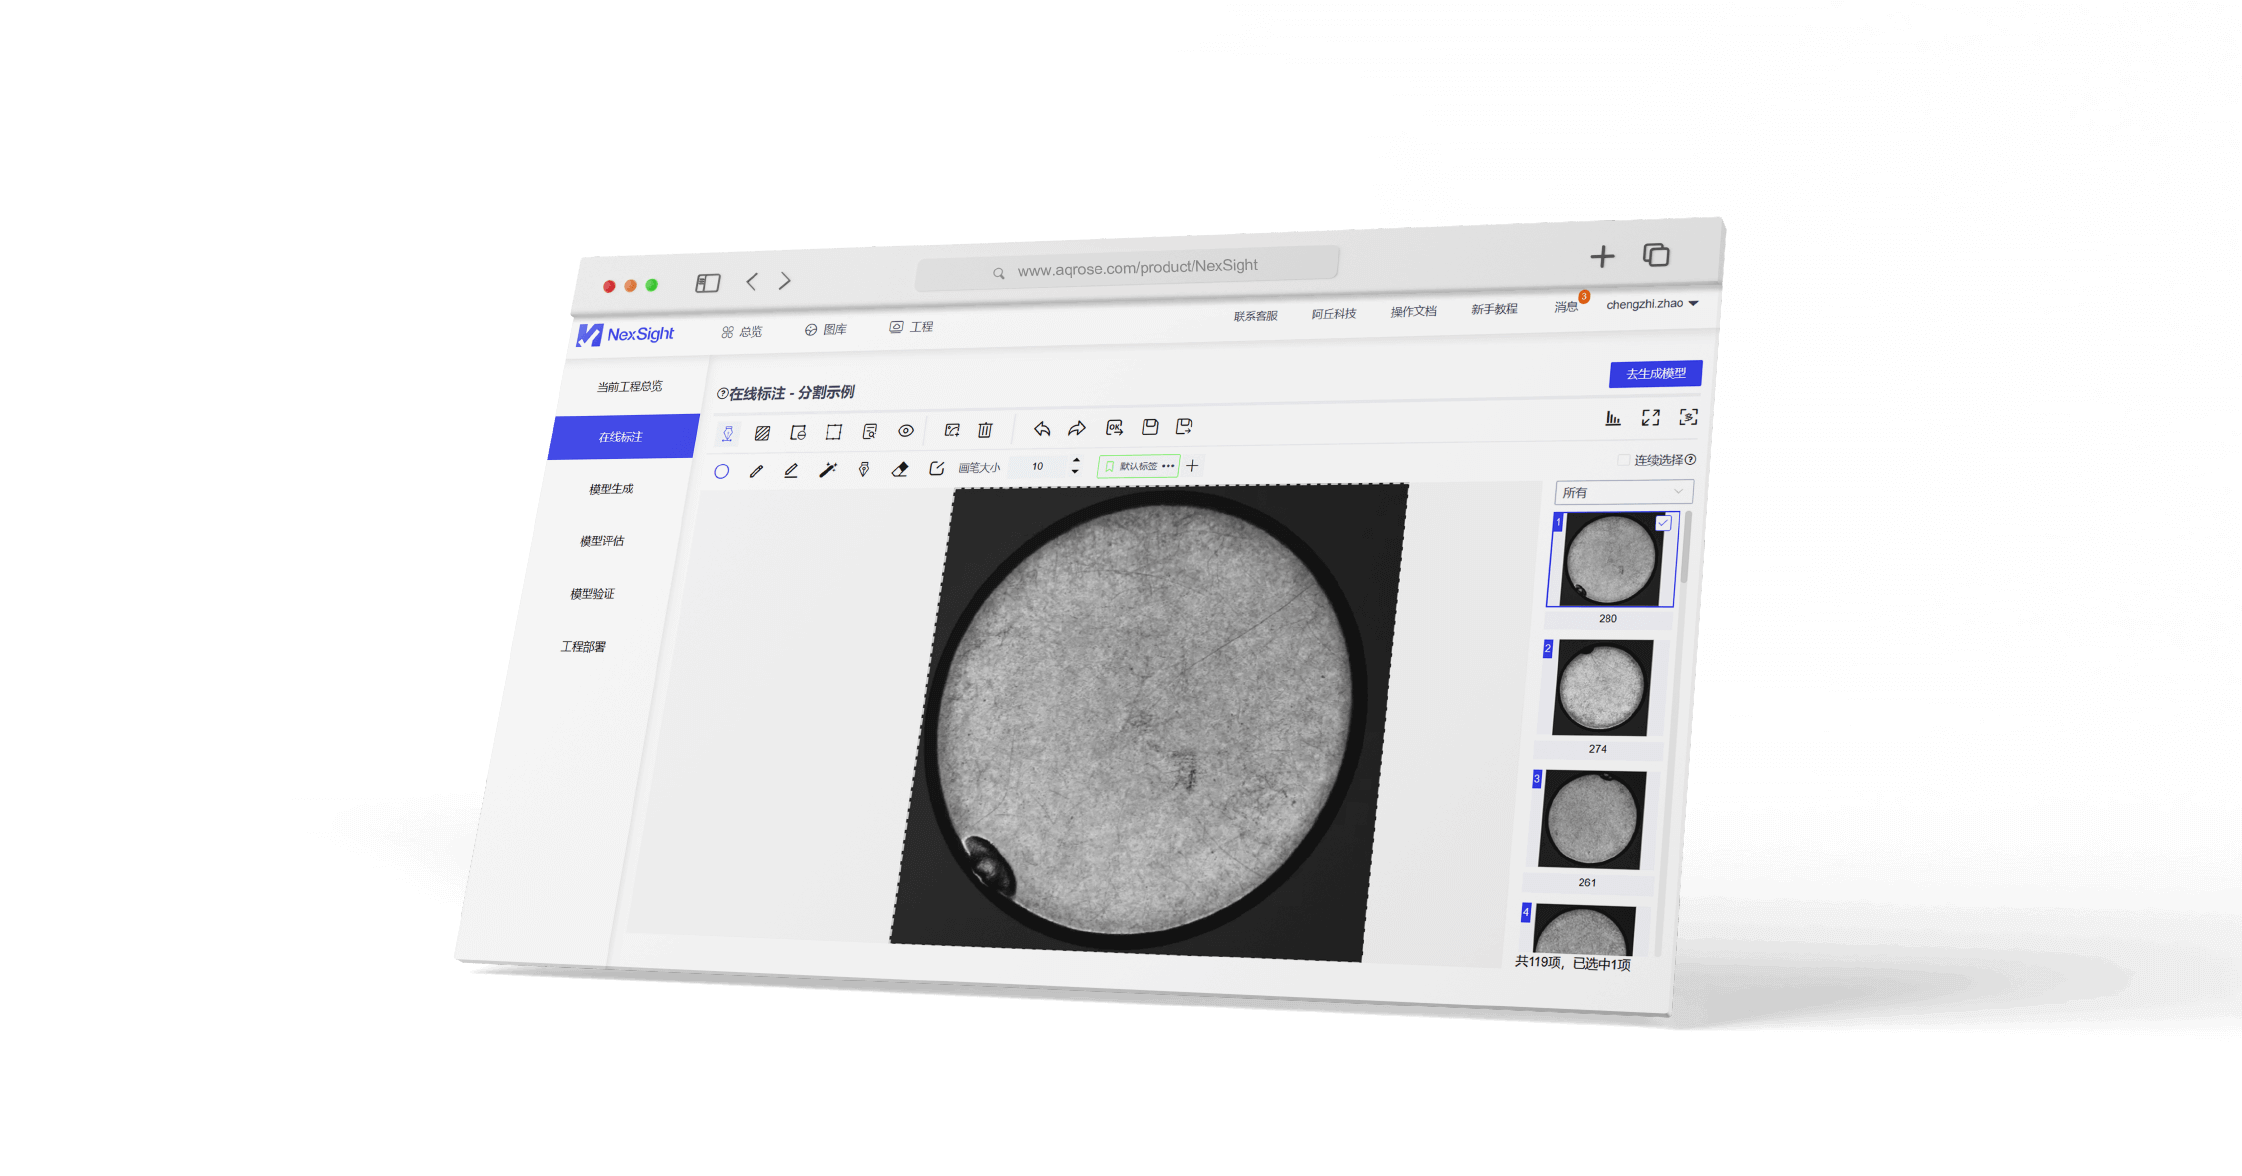
Task: Open 消息 notifications
Action: (1567, 306)
